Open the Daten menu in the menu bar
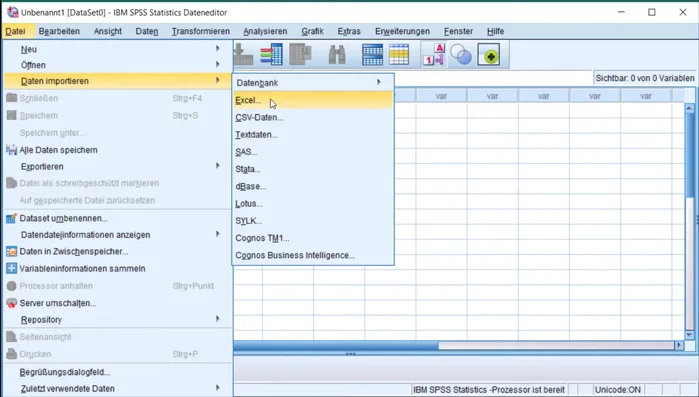 pos(147,31)
